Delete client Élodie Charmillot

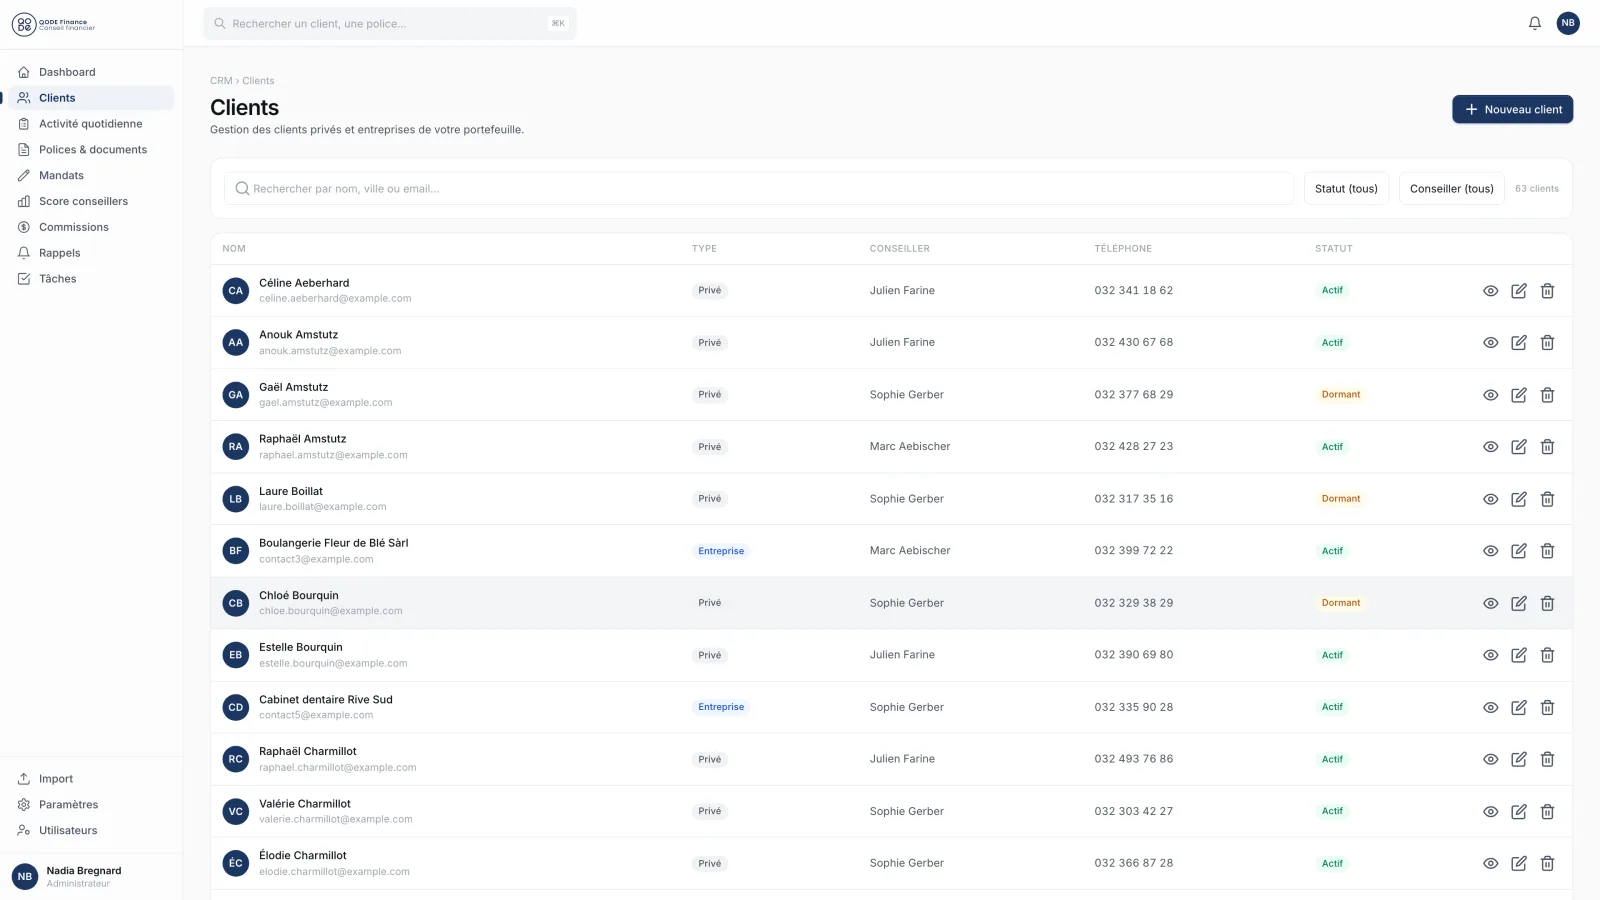1547,863
